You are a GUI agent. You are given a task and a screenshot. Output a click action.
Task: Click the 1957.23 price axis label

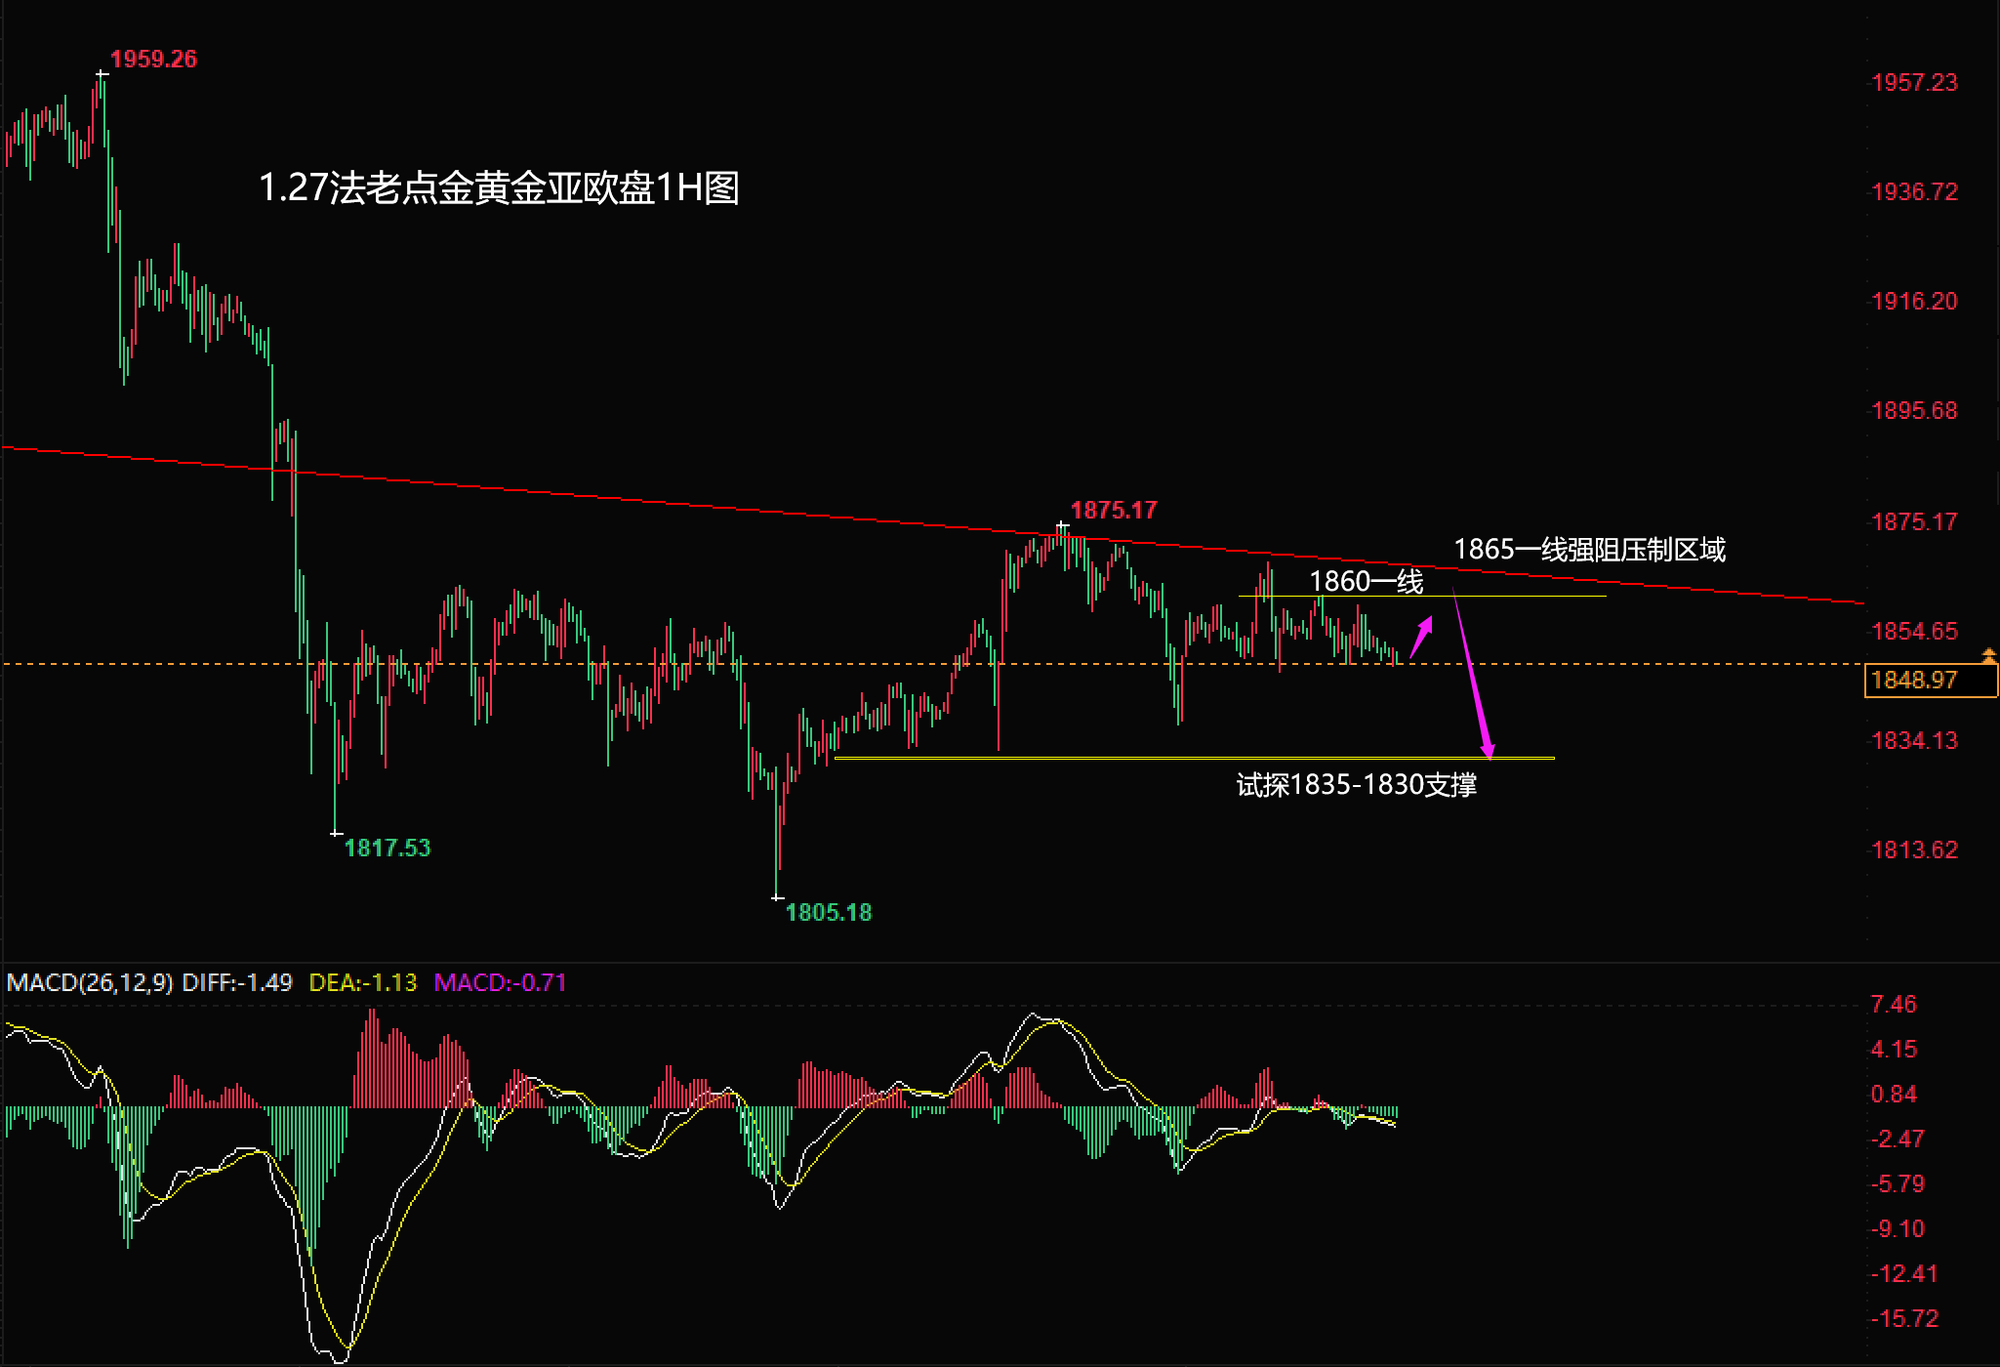1914,83
